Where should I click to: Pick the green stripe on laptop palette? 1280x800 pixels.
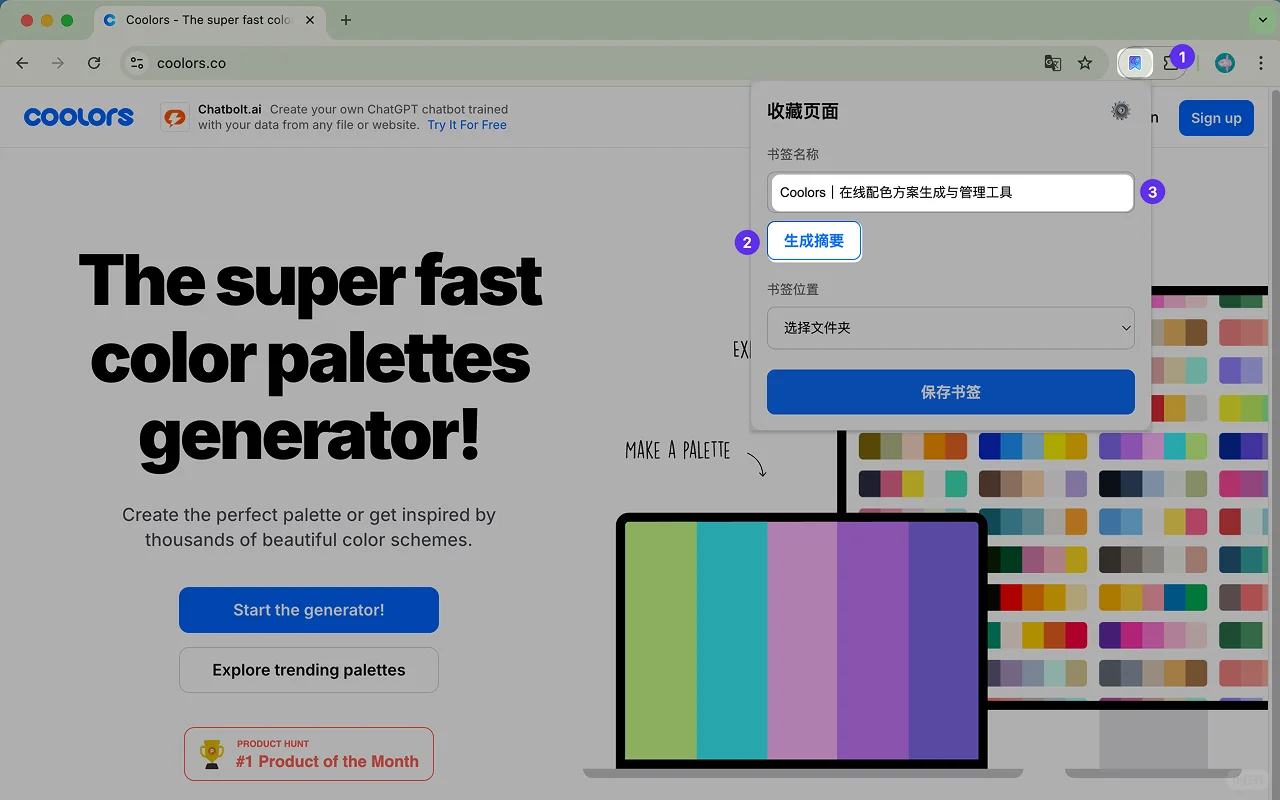click(x=661, y=640)
